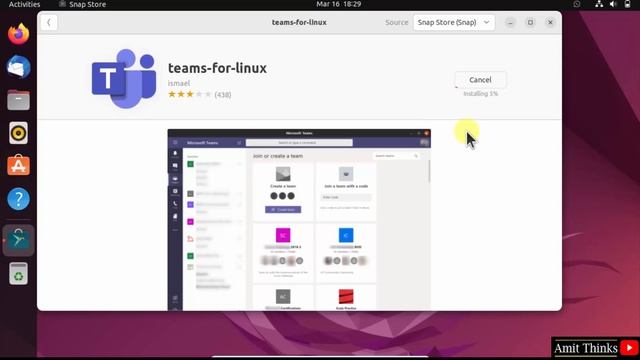This screenshot has height=360, width=640.
Task: Click the teams-for-linux app logo
Action: point(124,79)
